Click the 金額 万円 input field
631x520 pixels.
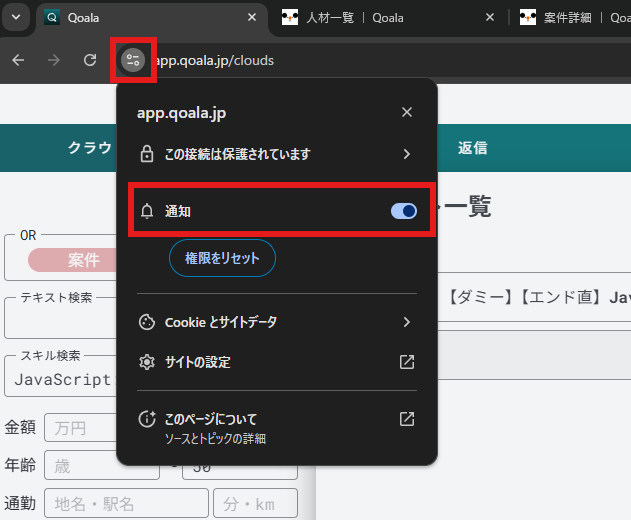pyautogui.click(x=78, y=429)
